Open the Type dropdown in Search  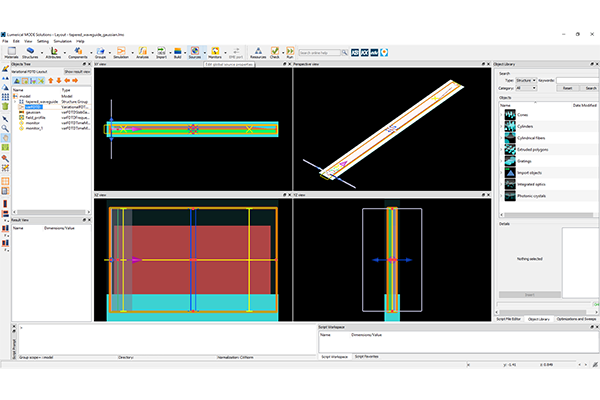(x=527, y=80)
